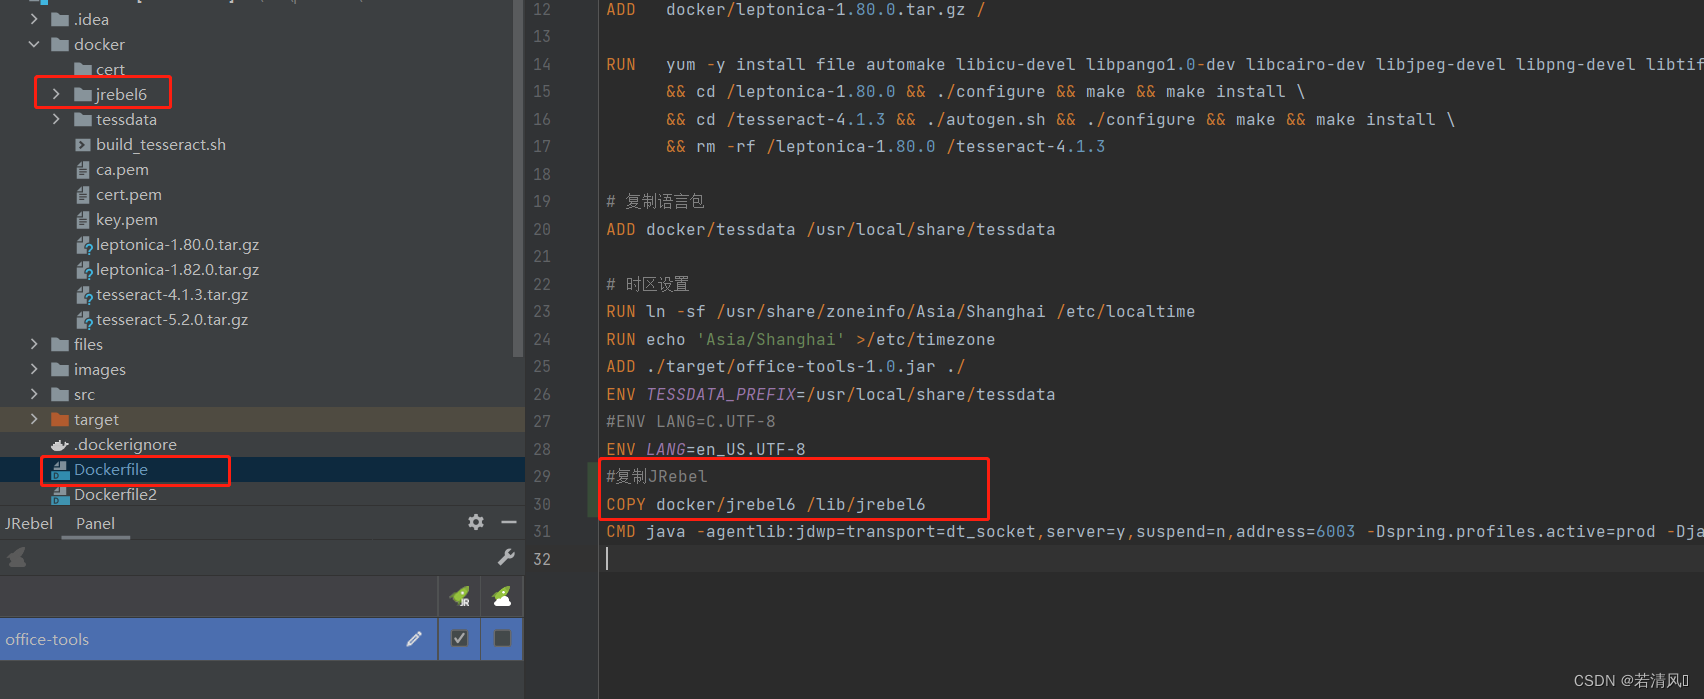Click the JRebel rocket column header icon
1704x699 pixels.
point(460,597)
